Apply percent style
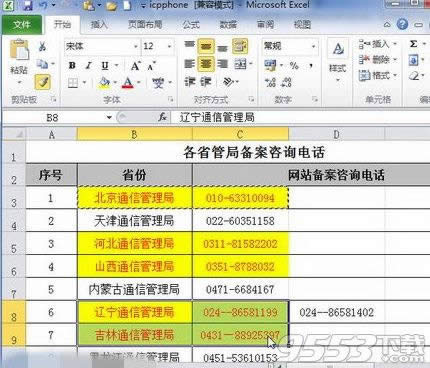Screen dimensions: 430x368 coord(294,65)
